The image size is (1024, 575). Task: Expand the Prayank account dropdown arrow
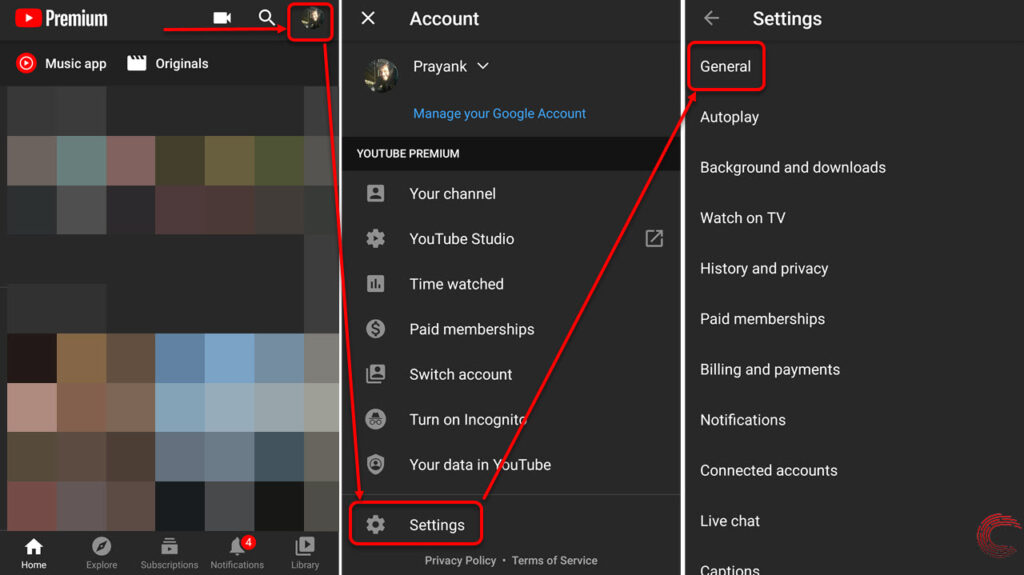pos(483,67)
